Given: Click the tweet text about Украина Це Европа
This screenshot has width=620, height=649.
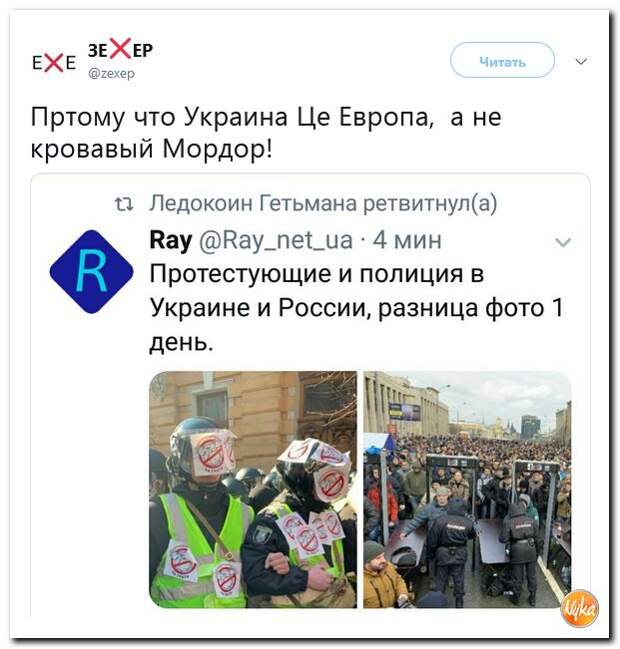Looking at the screenshot, I should pos(266,132).
